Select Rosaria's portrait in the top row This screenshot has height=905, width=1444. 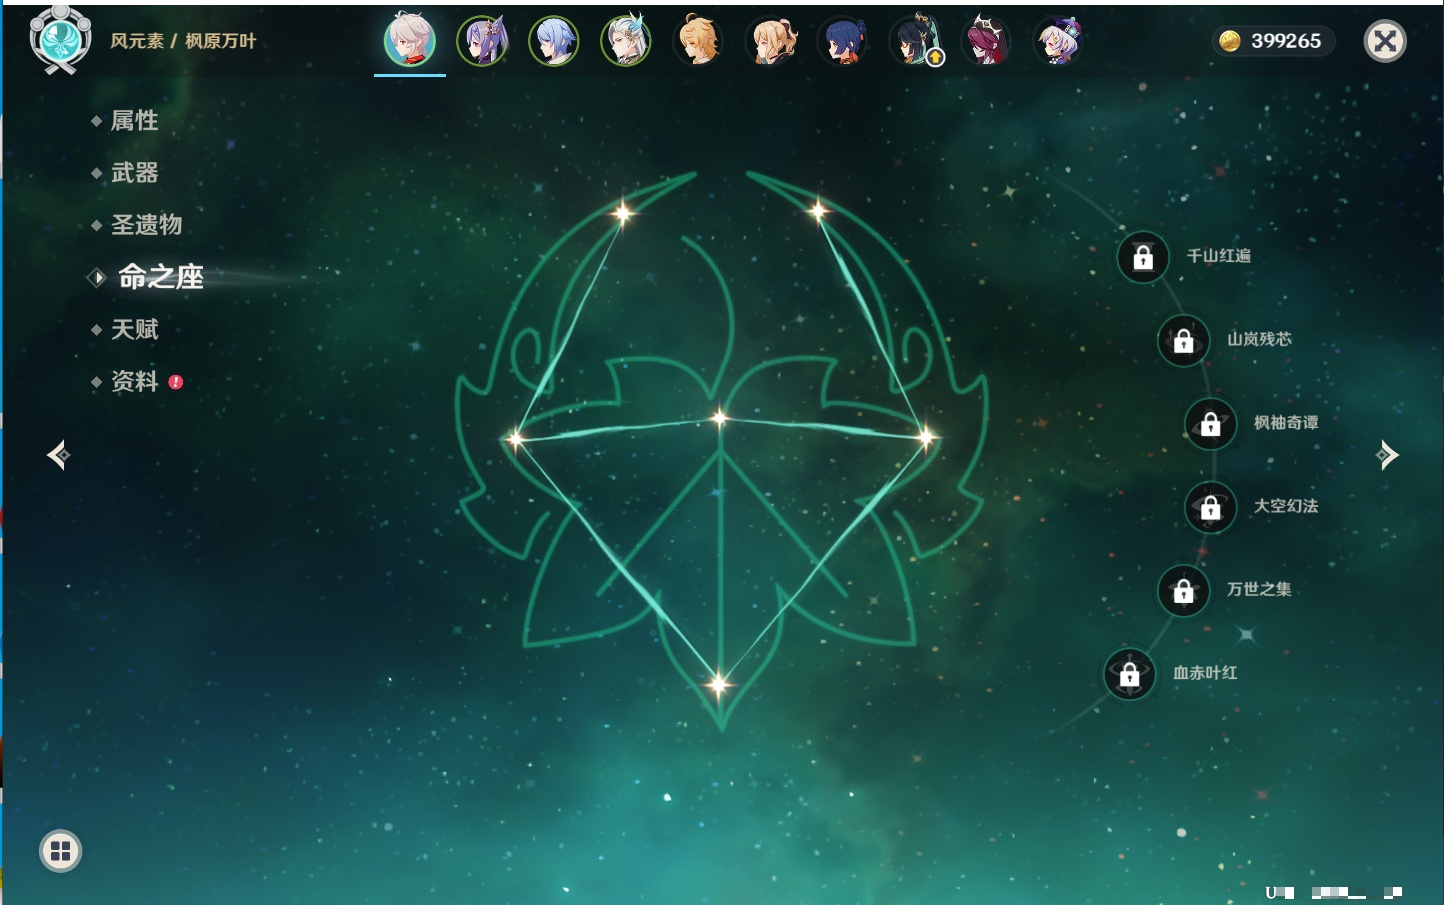pyautogui.click(x=986, y=42)
